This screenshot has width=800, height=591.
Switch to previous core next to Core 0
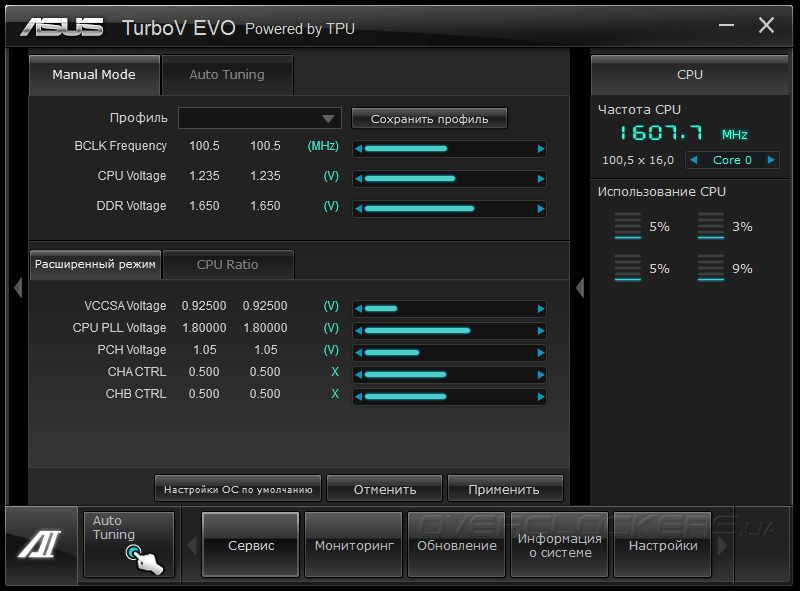[693, 160]
